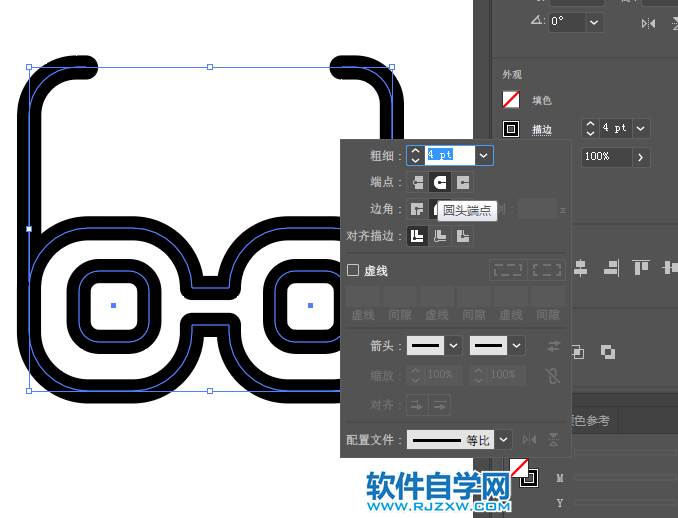Click the rightmost pathfinder shape icon
This screenshot has height=518, width=678.
pyautogui.click(x=608, y=352)
